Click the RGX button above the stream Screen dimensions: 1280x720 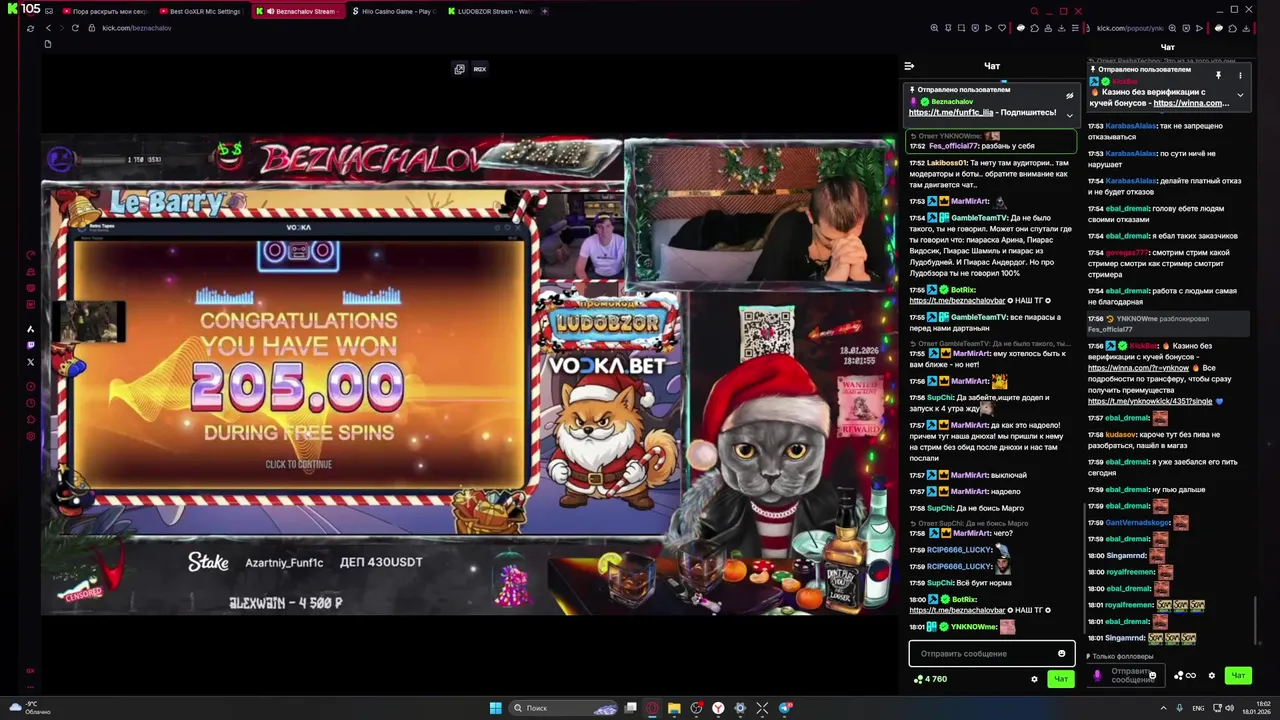coord(480,69)
